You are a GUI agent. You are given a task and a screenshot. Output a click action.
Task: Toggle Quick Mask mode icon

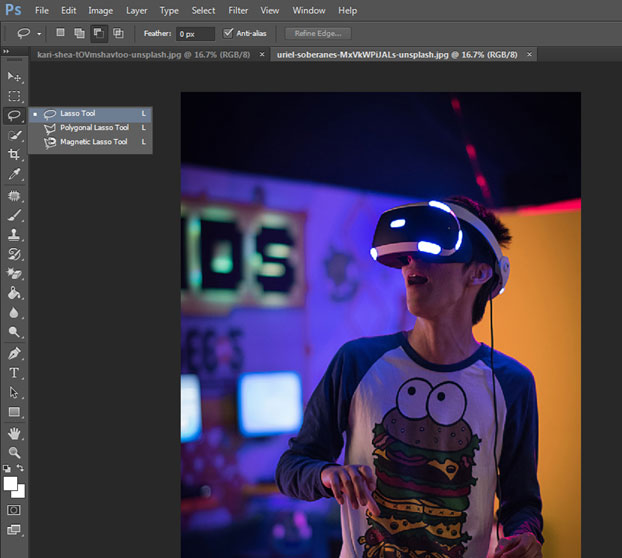[14, 510]
